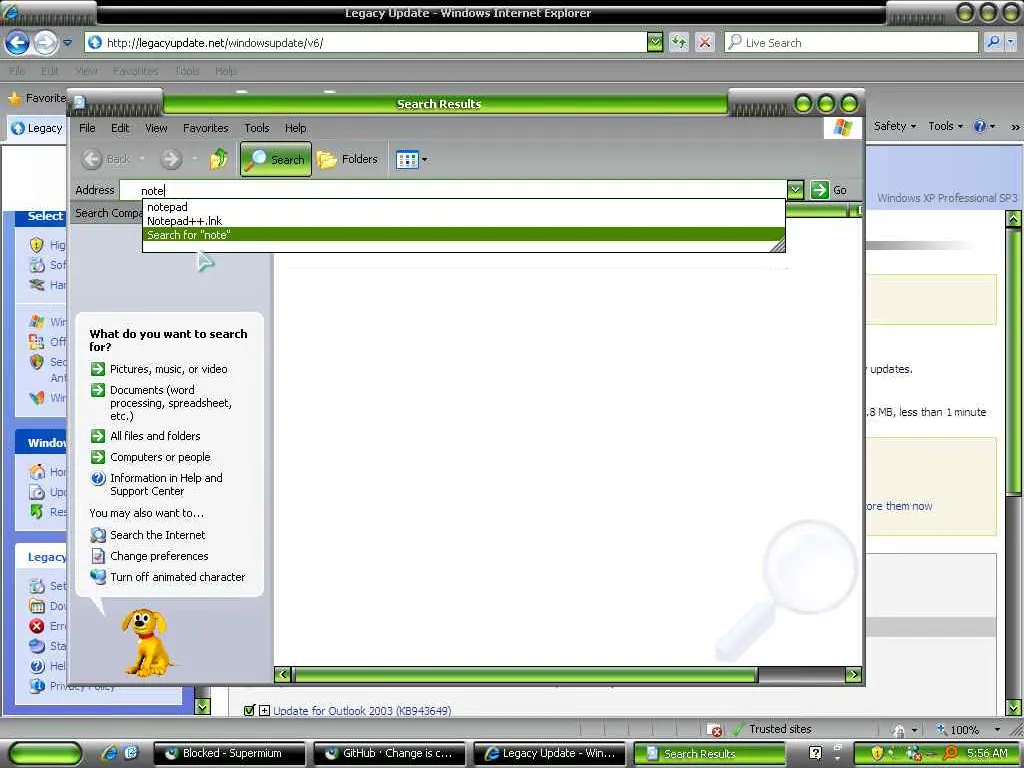Switch to GitHub taskbar button
1024x768 pixels.
coord(390,754)
